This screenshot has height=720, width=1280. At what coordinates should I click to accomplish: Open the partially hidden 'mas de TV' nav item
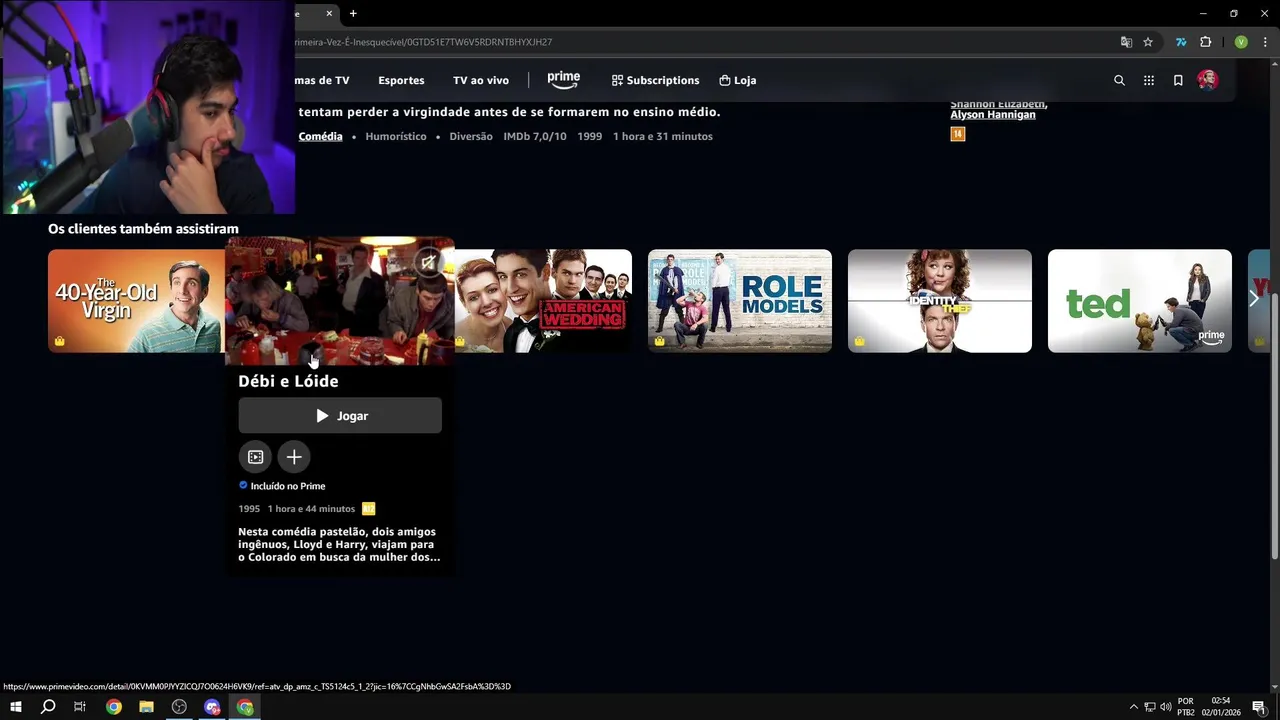322,80
